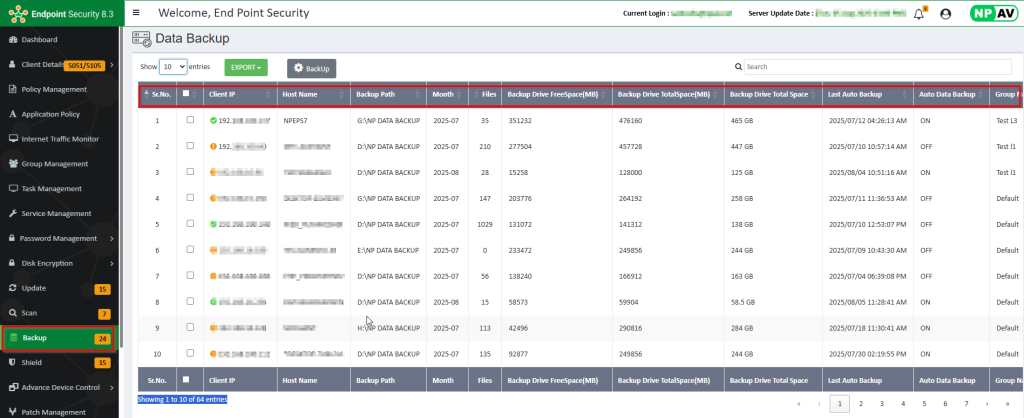Check the checkbox for row 5
Viewport: 1024px width, 418px height.
coord(190,224)
